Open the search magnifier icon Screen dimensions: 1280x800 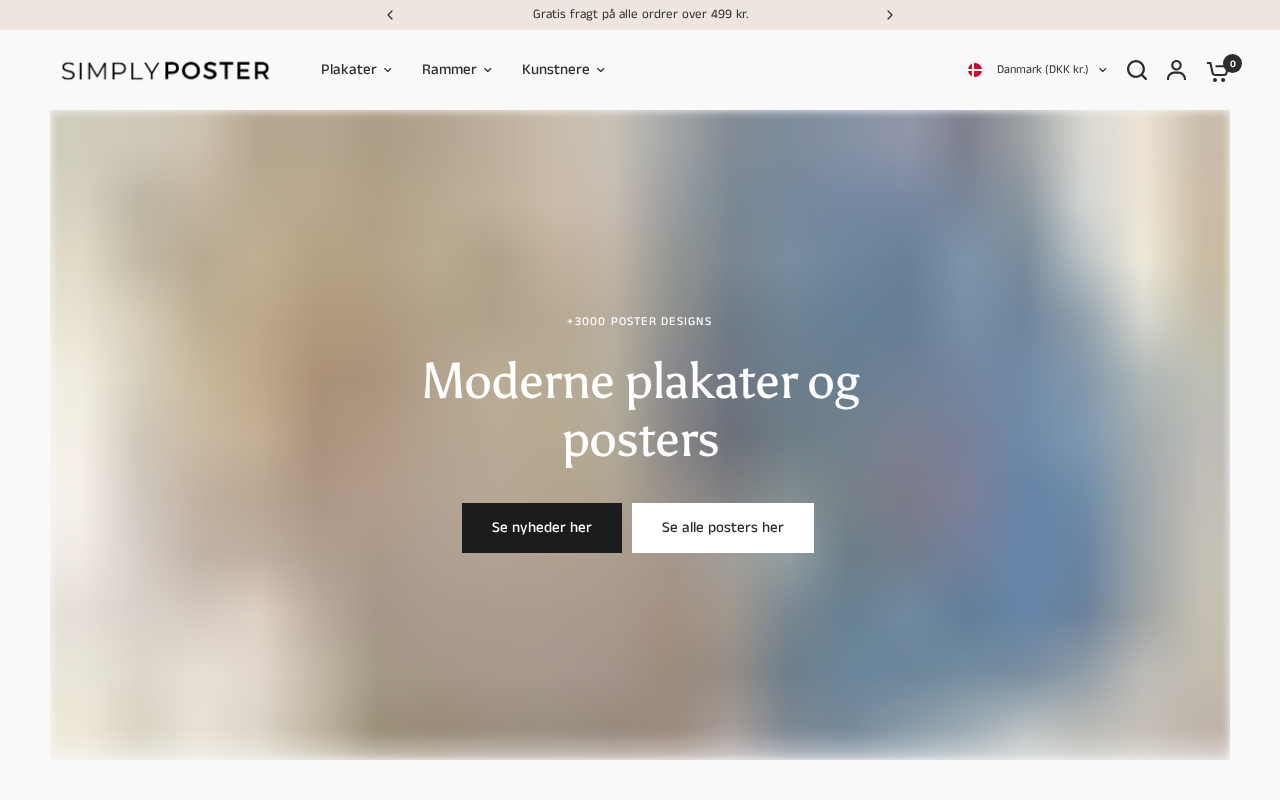coord(1137,70)
